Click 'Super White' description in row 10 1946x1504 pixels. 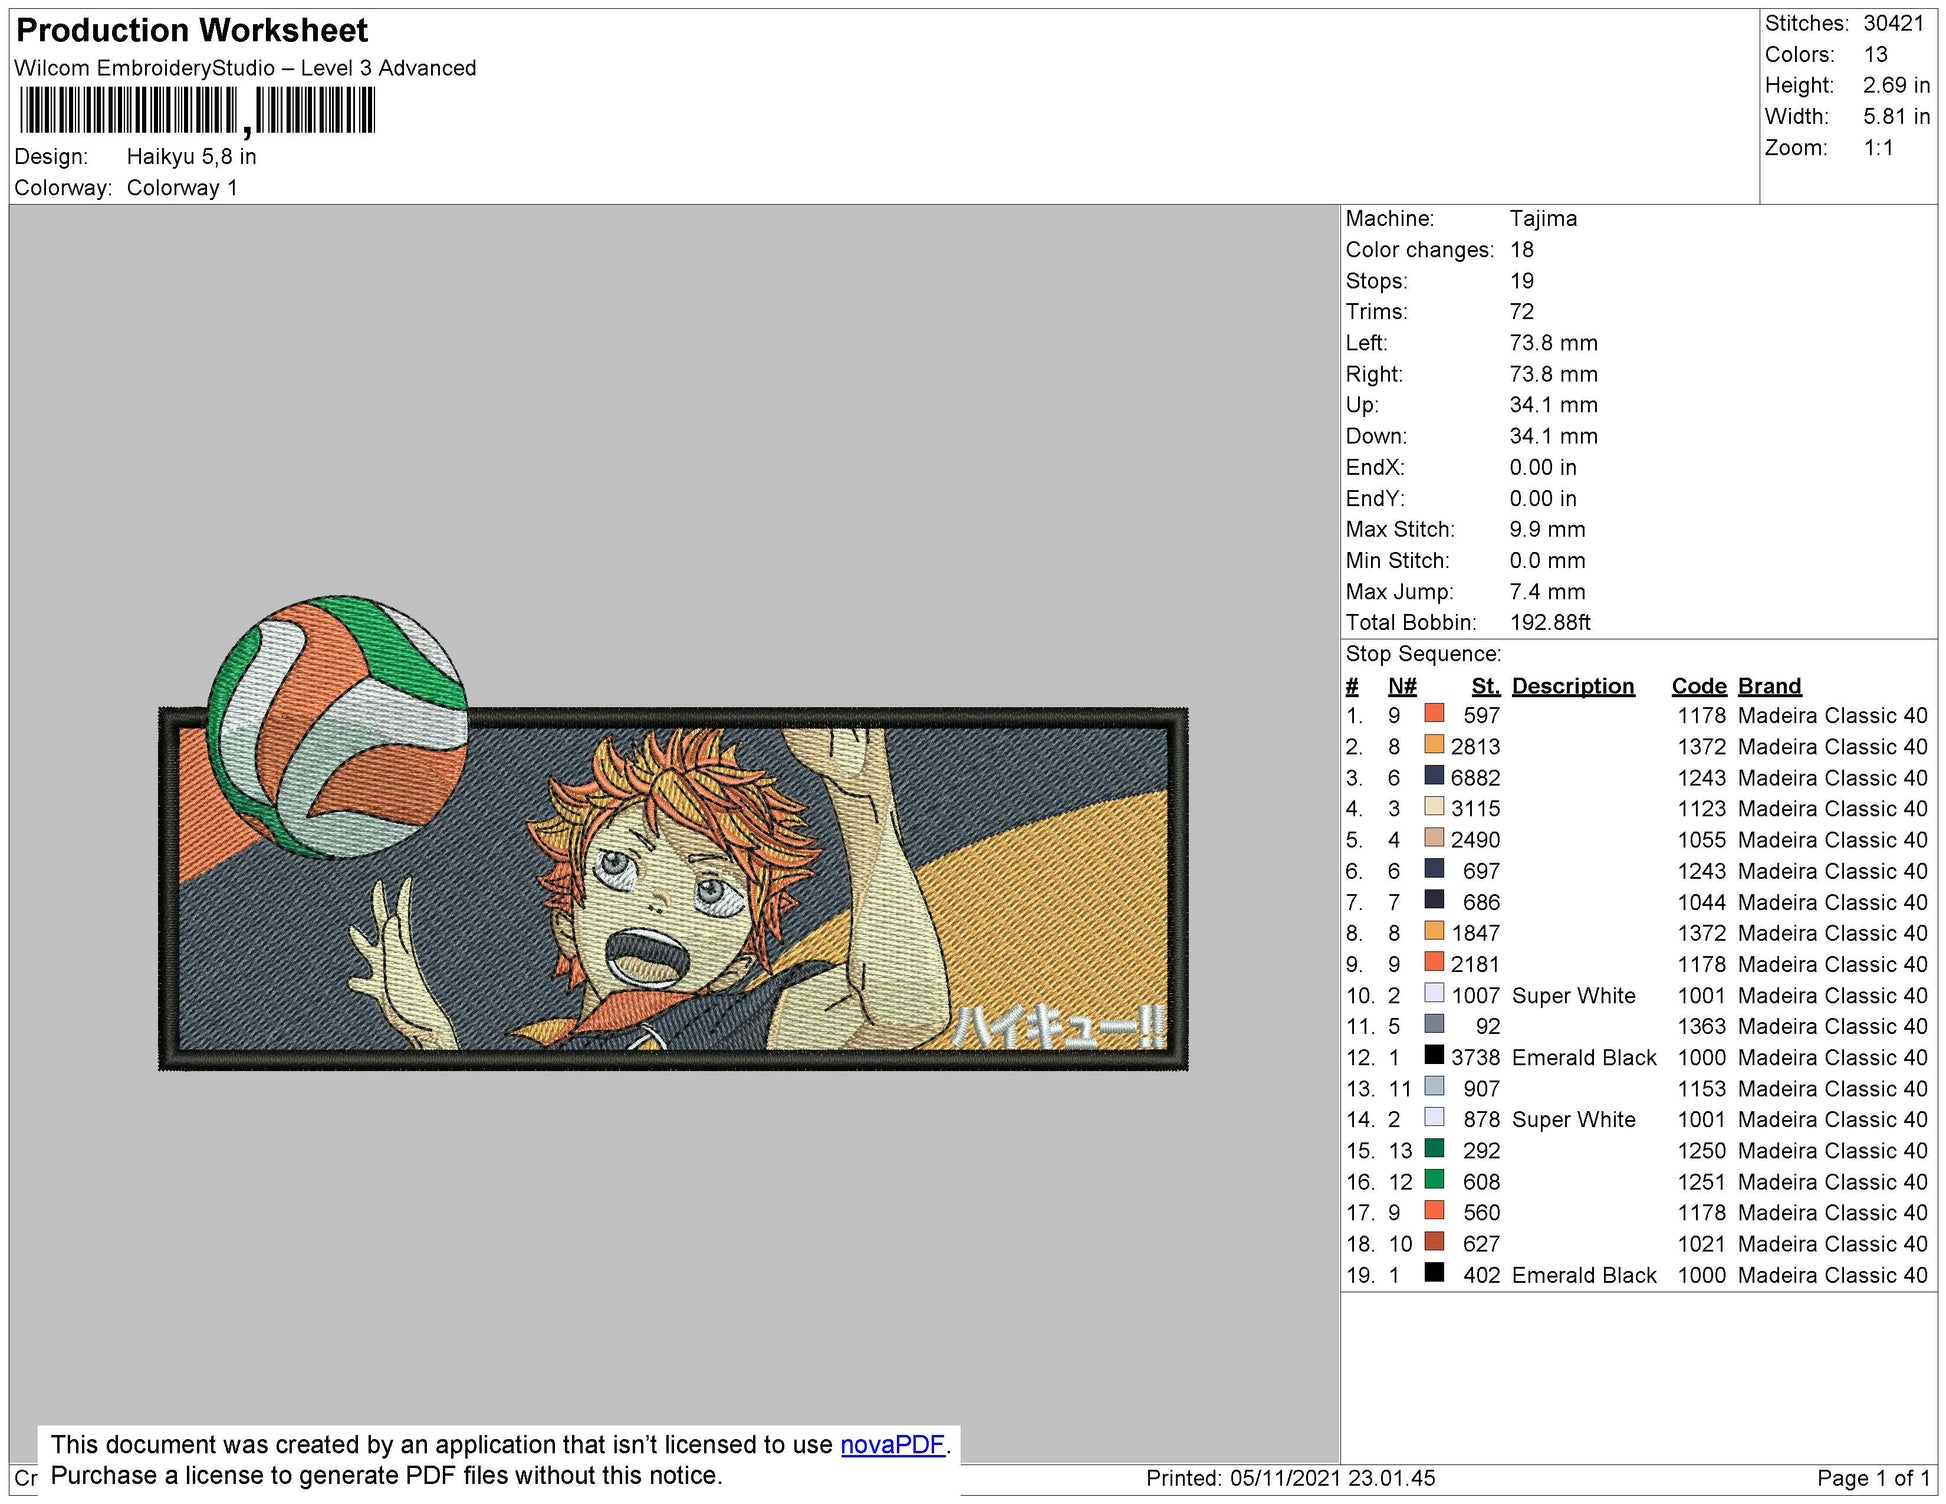click(1574, 996)
